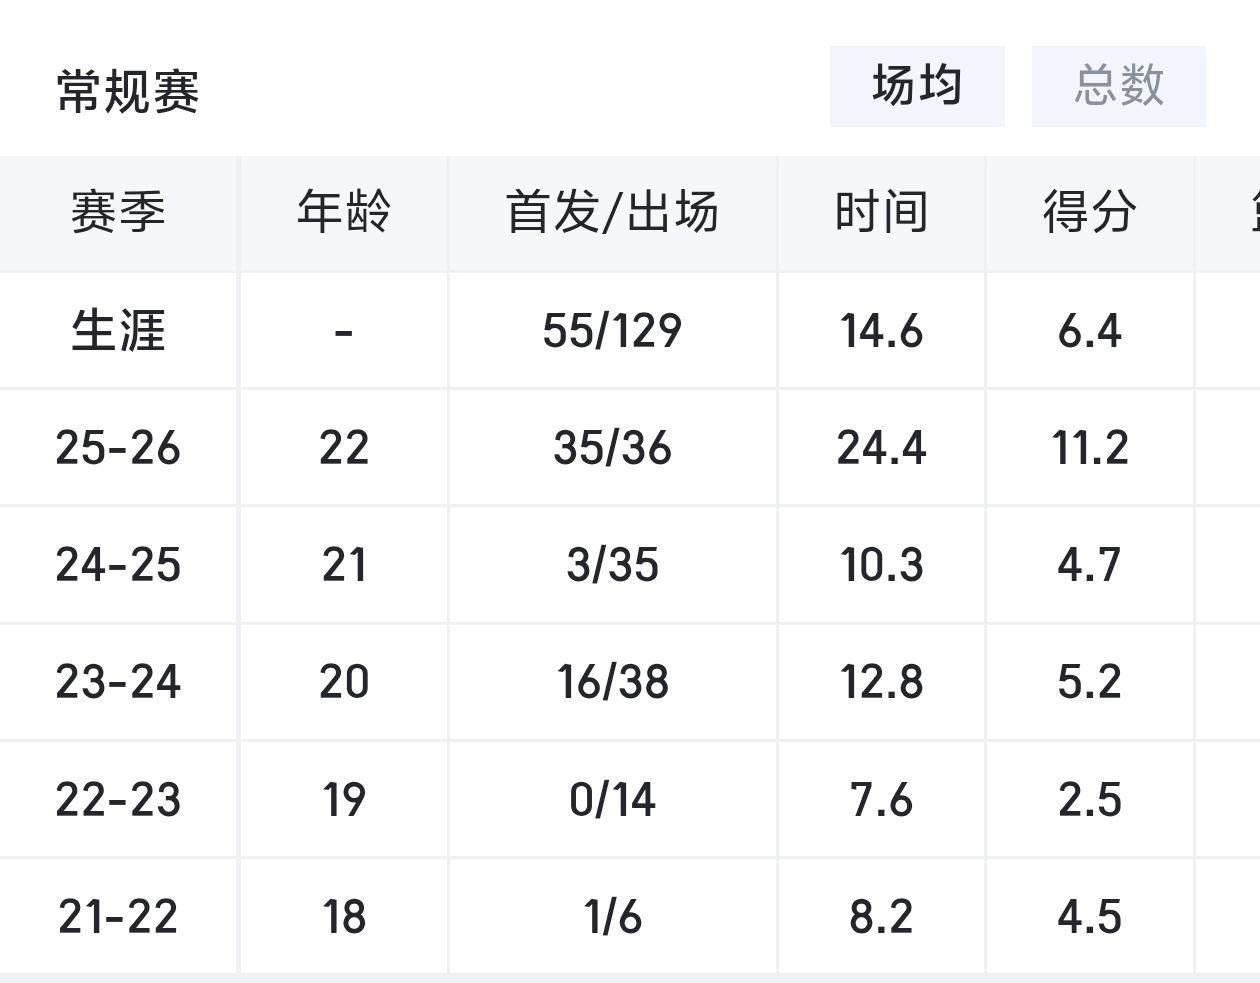Select the 常规赛 section title
Screen dimensions: 1260x983
pos(128,92)
